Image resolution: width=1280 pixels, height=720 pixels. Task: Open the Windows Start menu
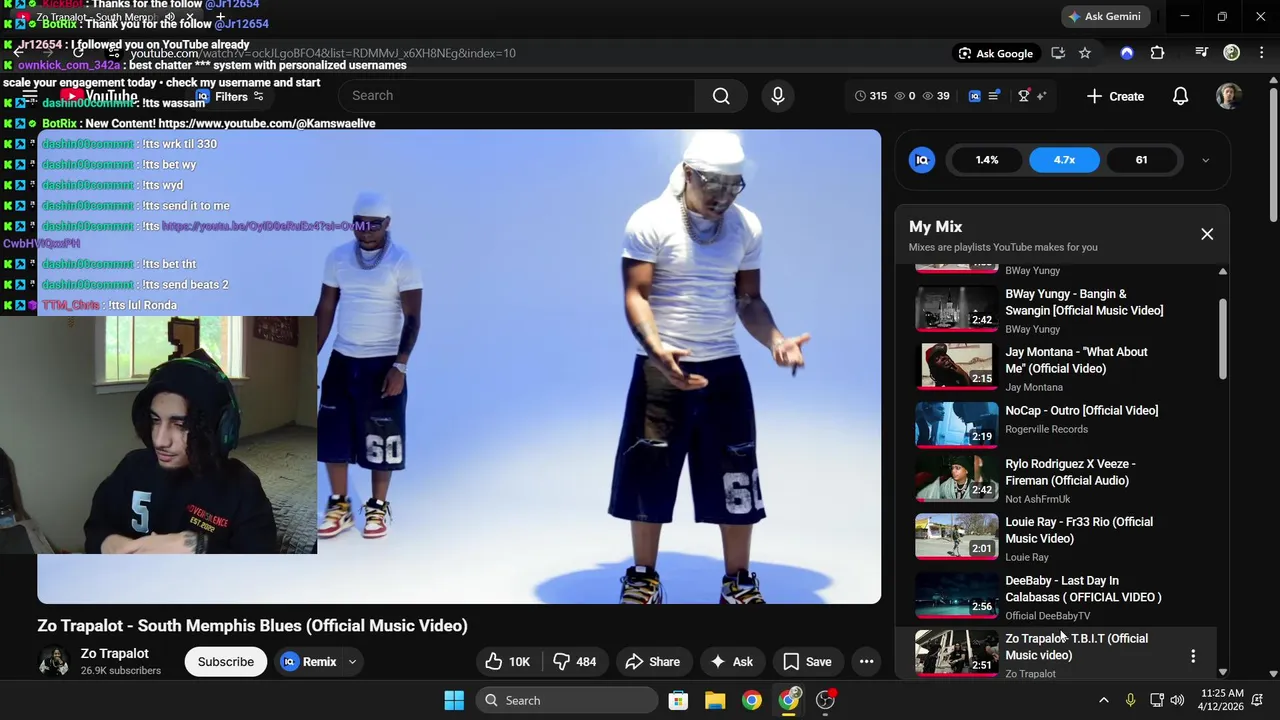pyautogui.click(x=454, y=700)
